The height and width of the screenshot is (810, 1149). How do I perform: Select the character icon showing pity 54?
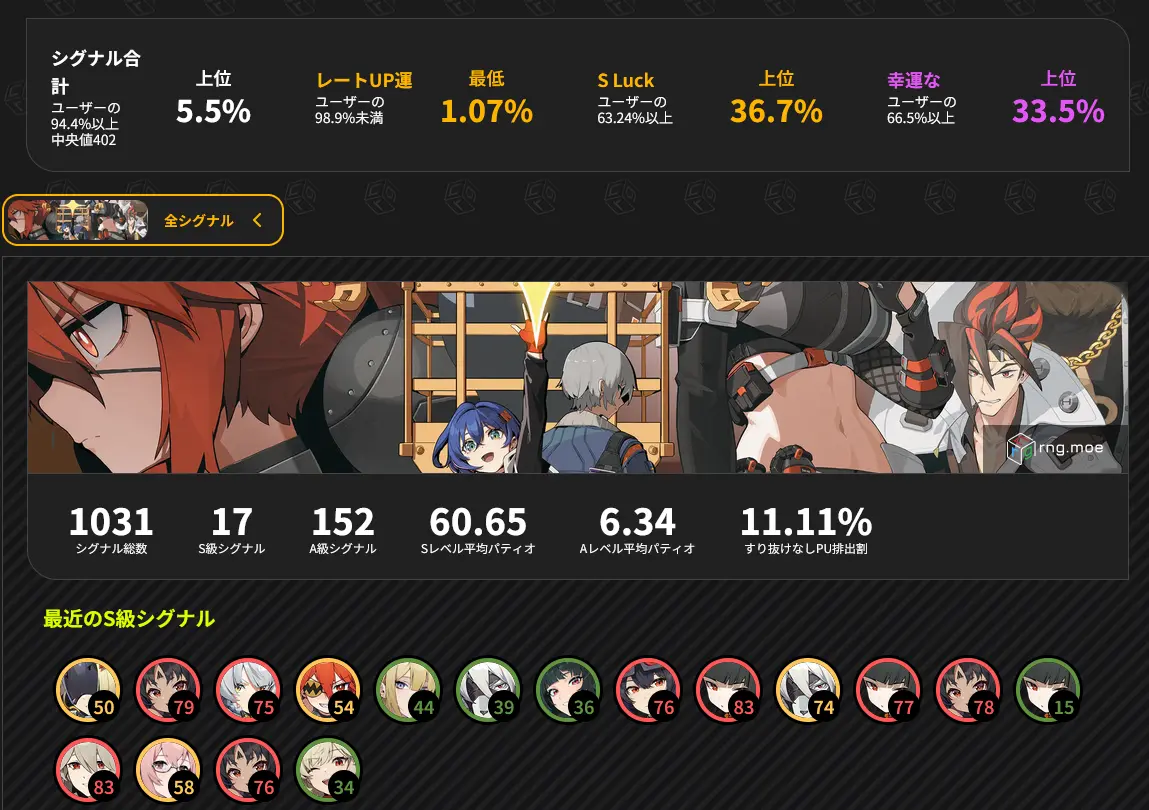tap(328, 690)
